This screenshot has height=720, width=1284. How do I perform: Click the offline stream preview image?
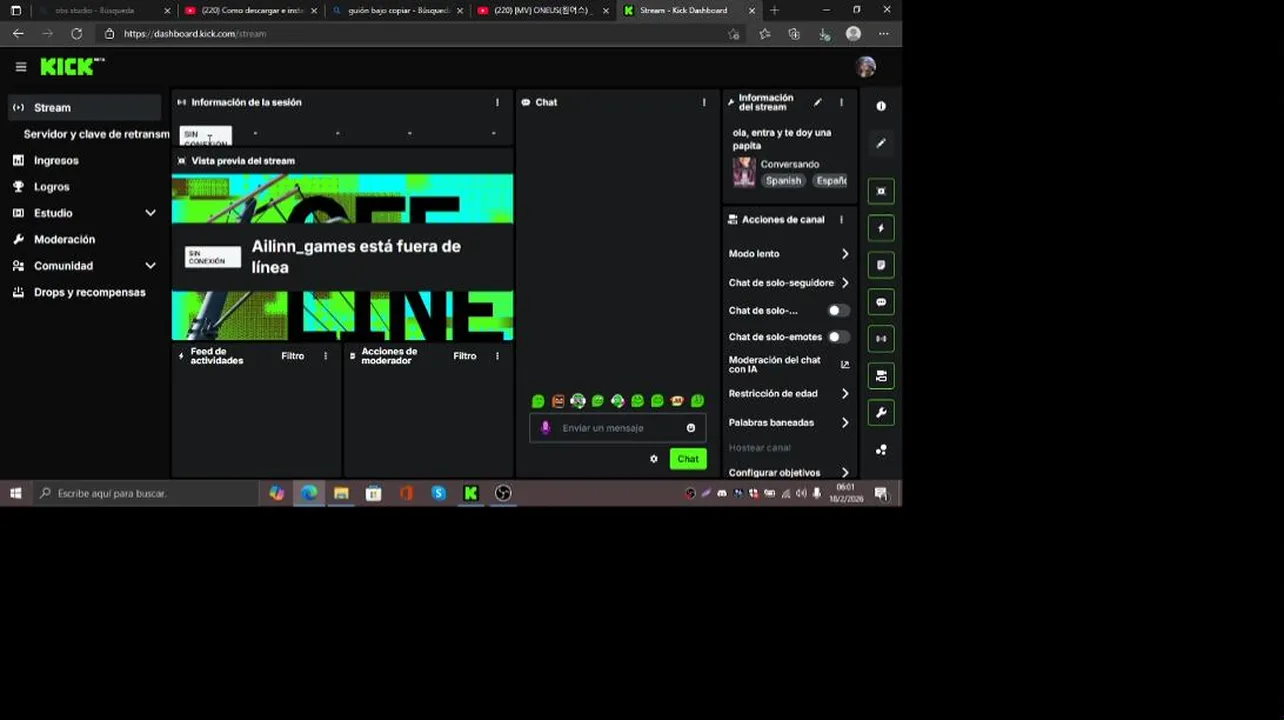tap(342, 257)
